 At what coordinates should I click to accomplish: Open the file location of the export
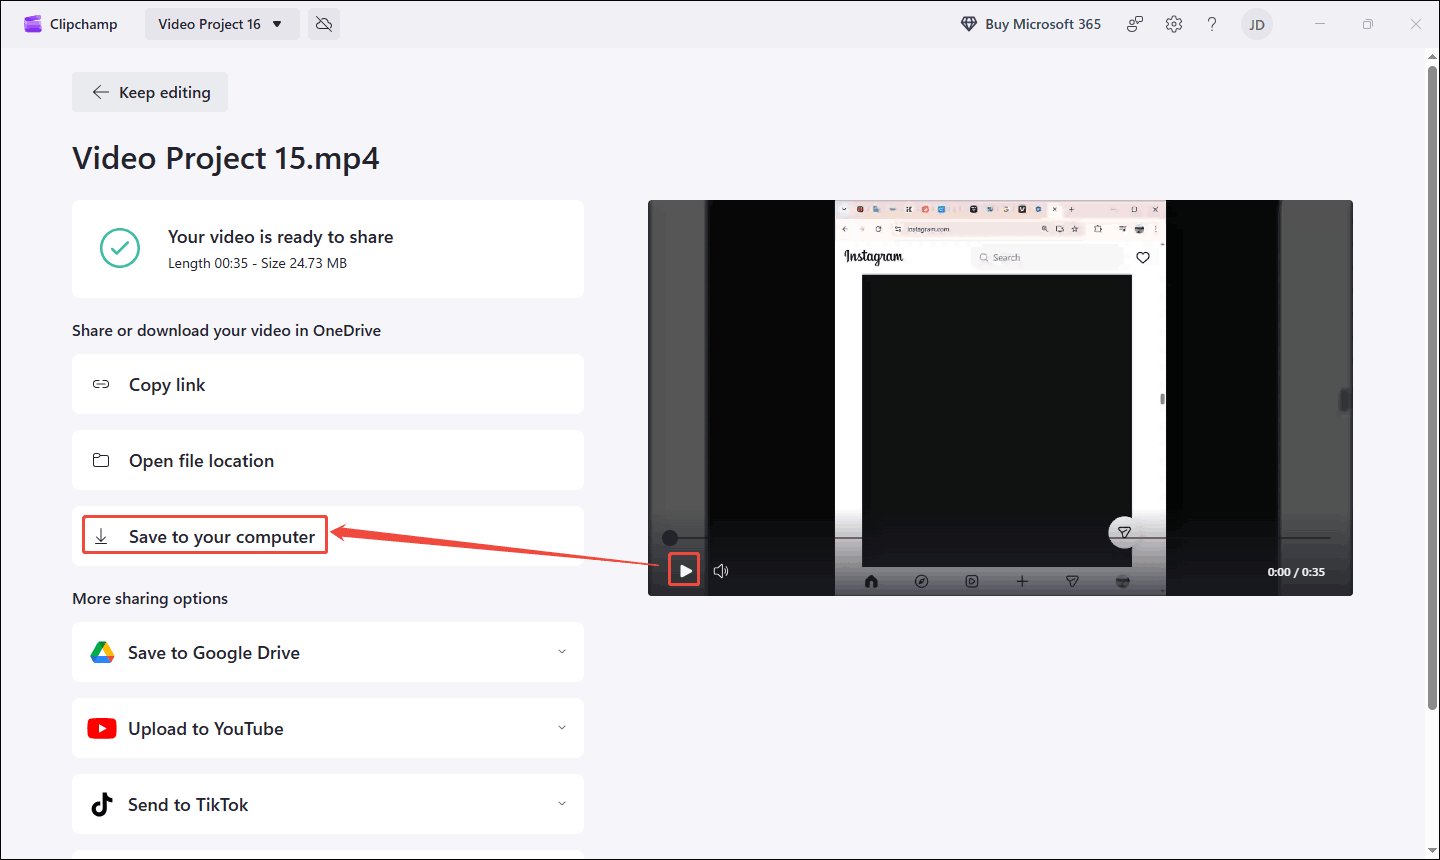[200, 460]
